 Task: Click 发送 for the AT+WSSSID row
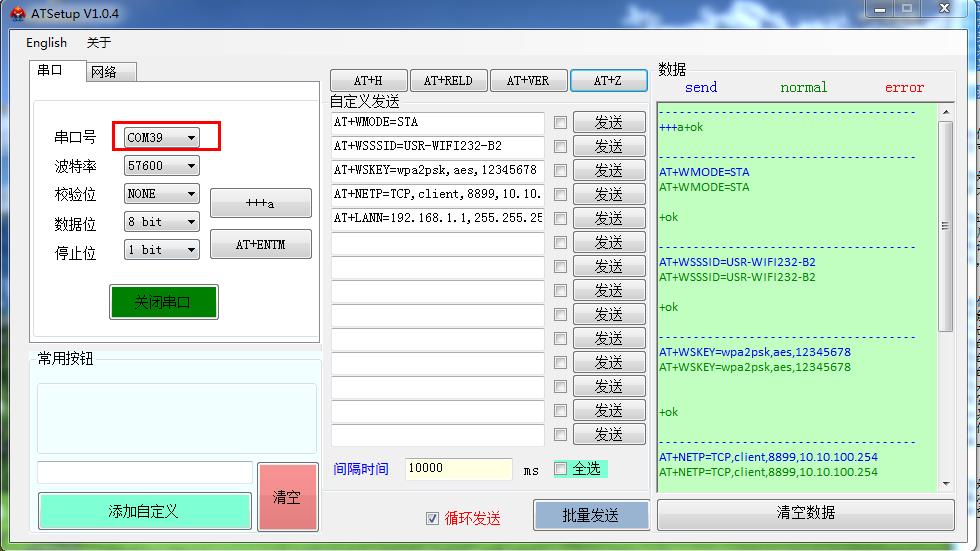click(609, 147)
